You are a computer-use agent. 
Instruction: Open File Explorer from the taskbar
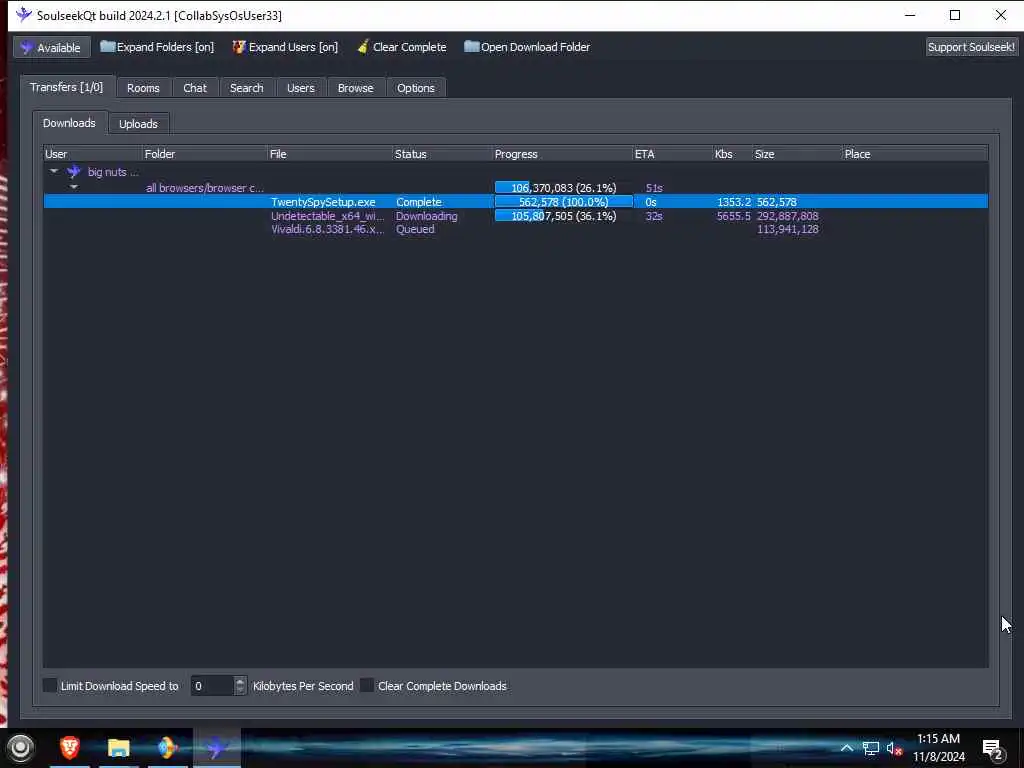(x=118, y=747)
